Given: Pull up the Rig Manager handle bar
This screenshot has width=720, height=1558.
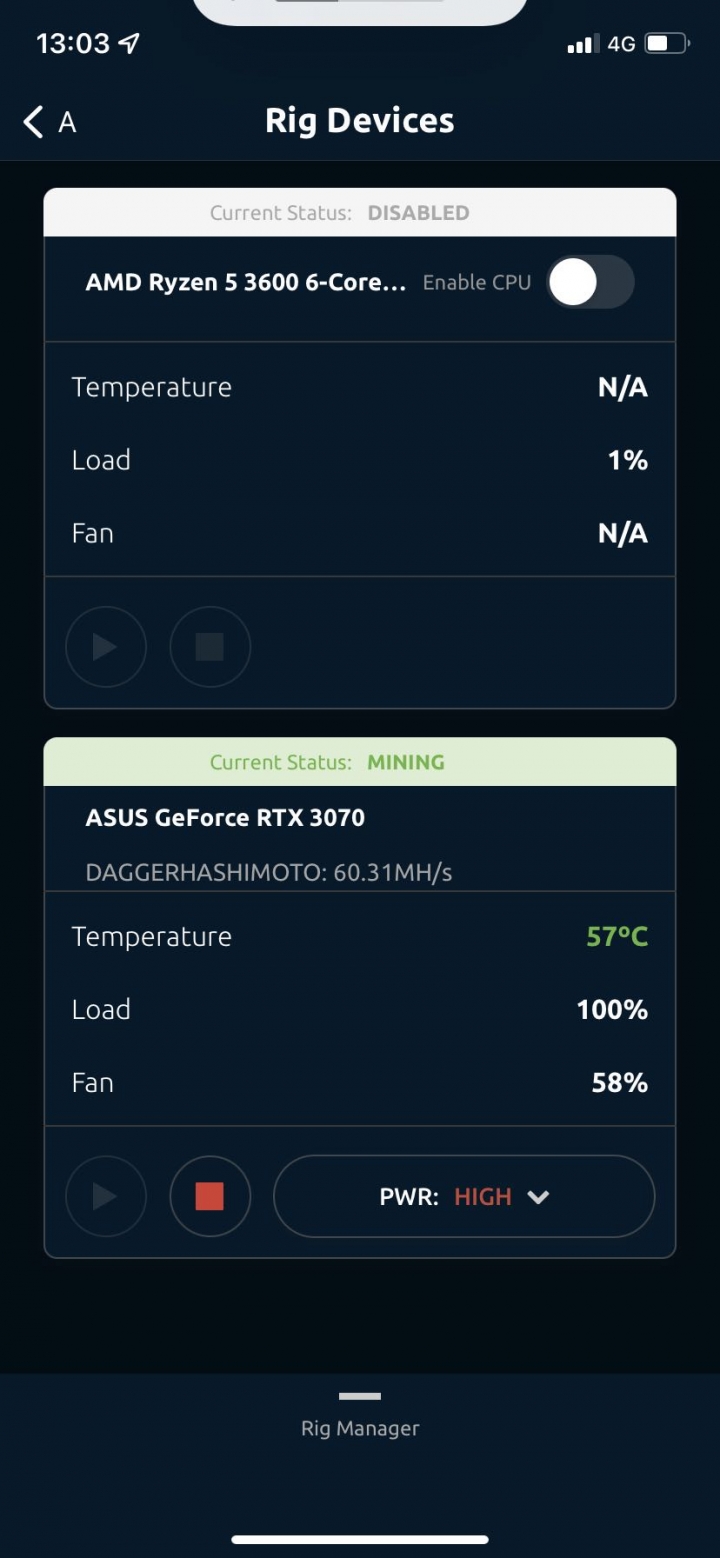Looking at the screenshot, I should [x=360, y=1396].
